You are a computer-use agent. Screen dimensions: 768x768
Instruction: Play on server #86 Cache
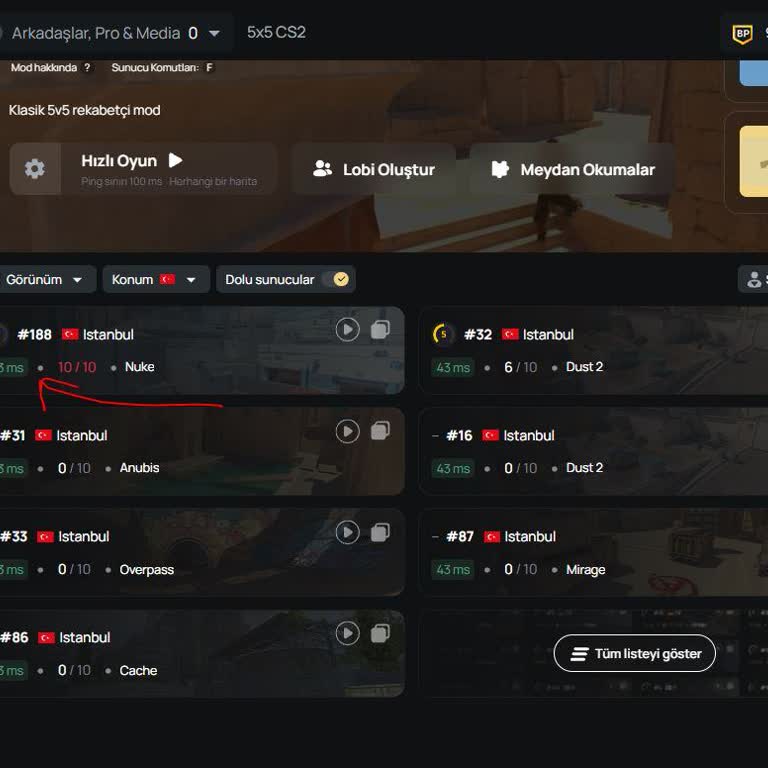347,633
